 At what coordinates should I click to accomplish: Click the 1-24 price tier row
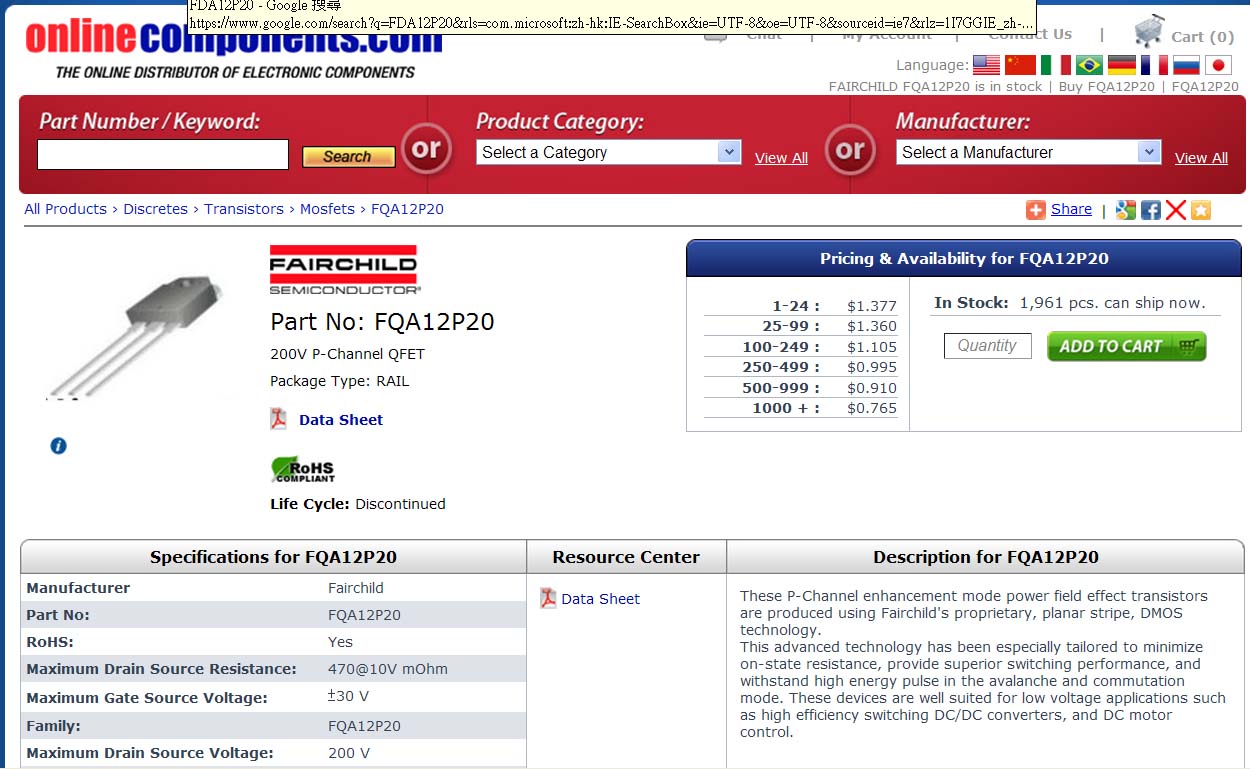[x=800, y=306]
